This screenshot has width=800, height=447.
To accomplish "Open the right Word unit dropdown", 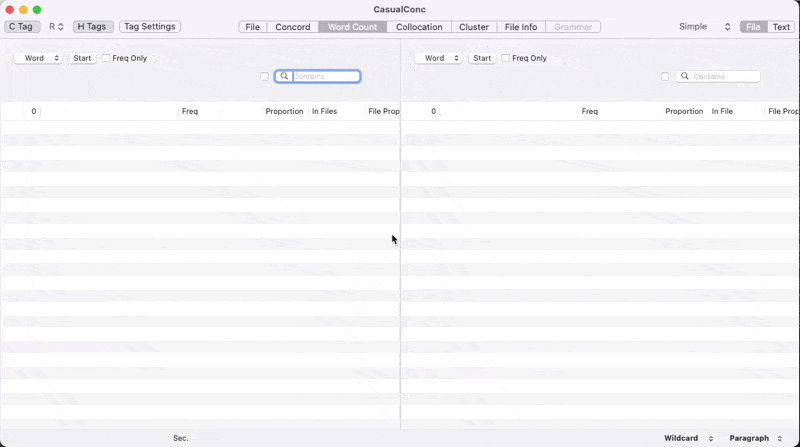I will 438,58.
